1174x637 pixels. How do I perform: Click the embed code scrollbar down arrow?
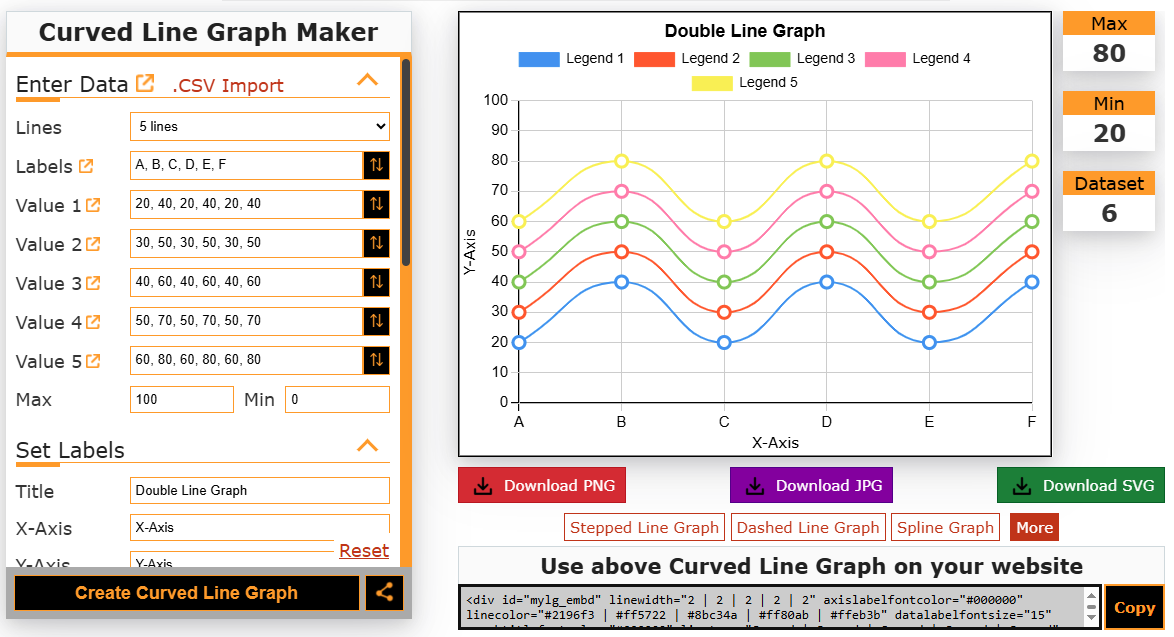pos(1091,618)
